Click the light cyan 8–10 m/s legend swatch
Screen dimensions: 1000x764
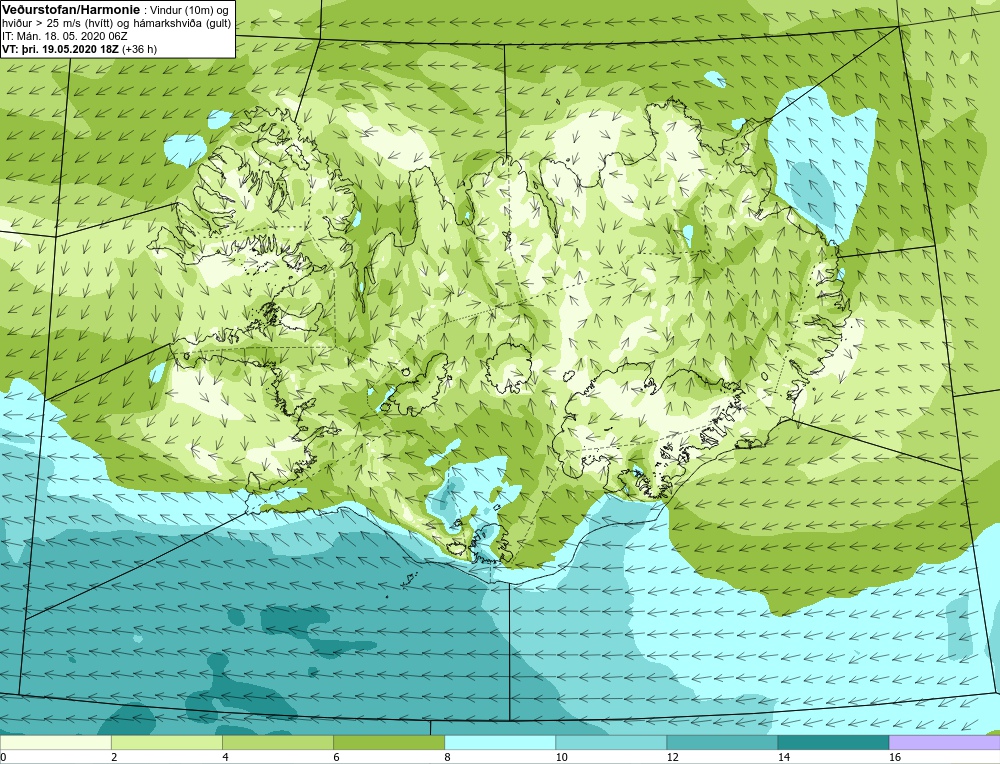point(500,742)
